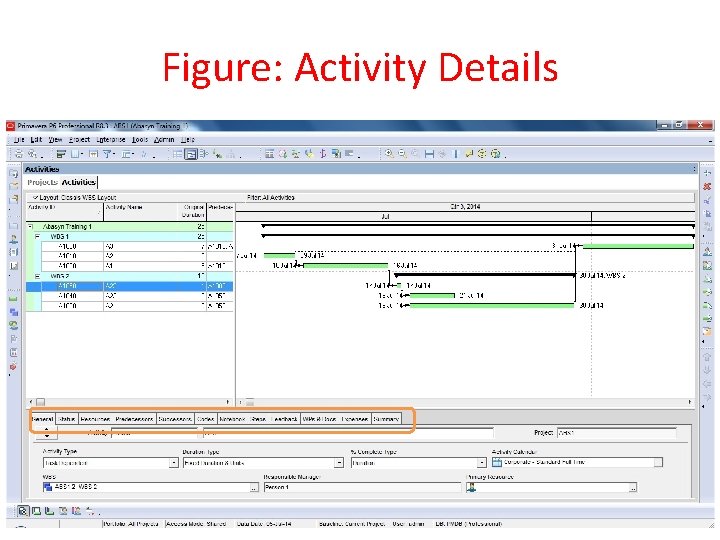Screen dimensions: 720x540
Task: Select the Resources details tab
Action: pos(95,419)
